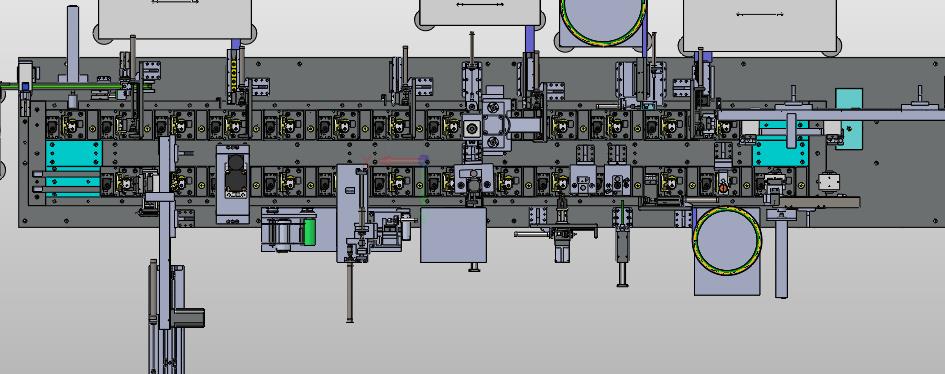Screen dimensions: 945x374
Task: Select the dark motor block on lower-left rail
Action: 189,317
